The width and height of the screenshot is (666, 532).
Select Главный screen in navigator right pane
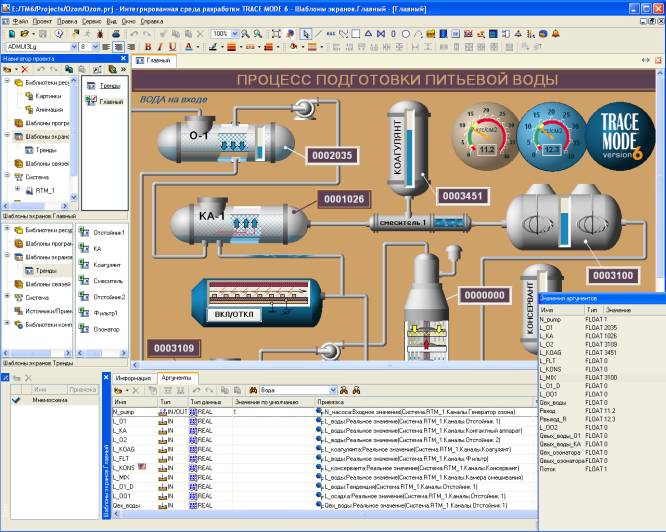[110, 102]
